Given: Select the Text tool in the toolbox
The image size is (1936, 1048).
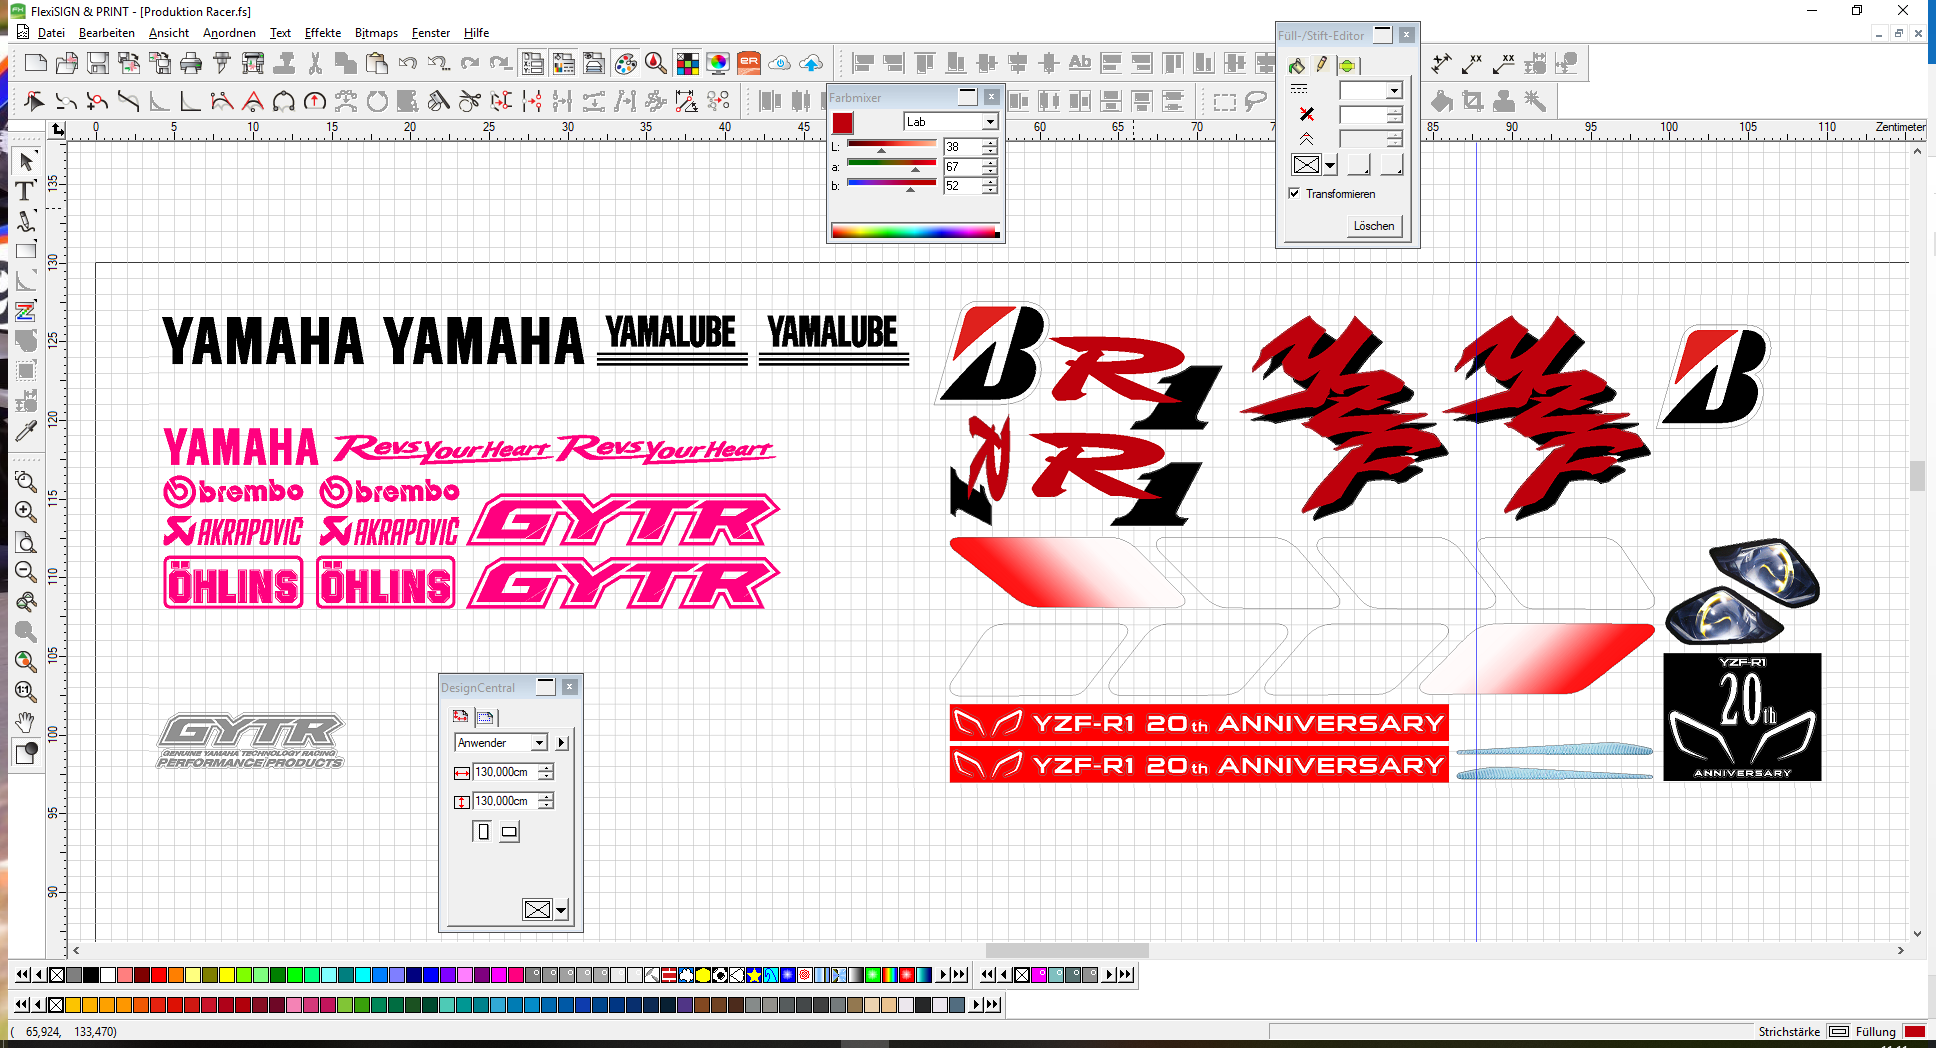Looking at the screenshot, I should pos(26,191).
